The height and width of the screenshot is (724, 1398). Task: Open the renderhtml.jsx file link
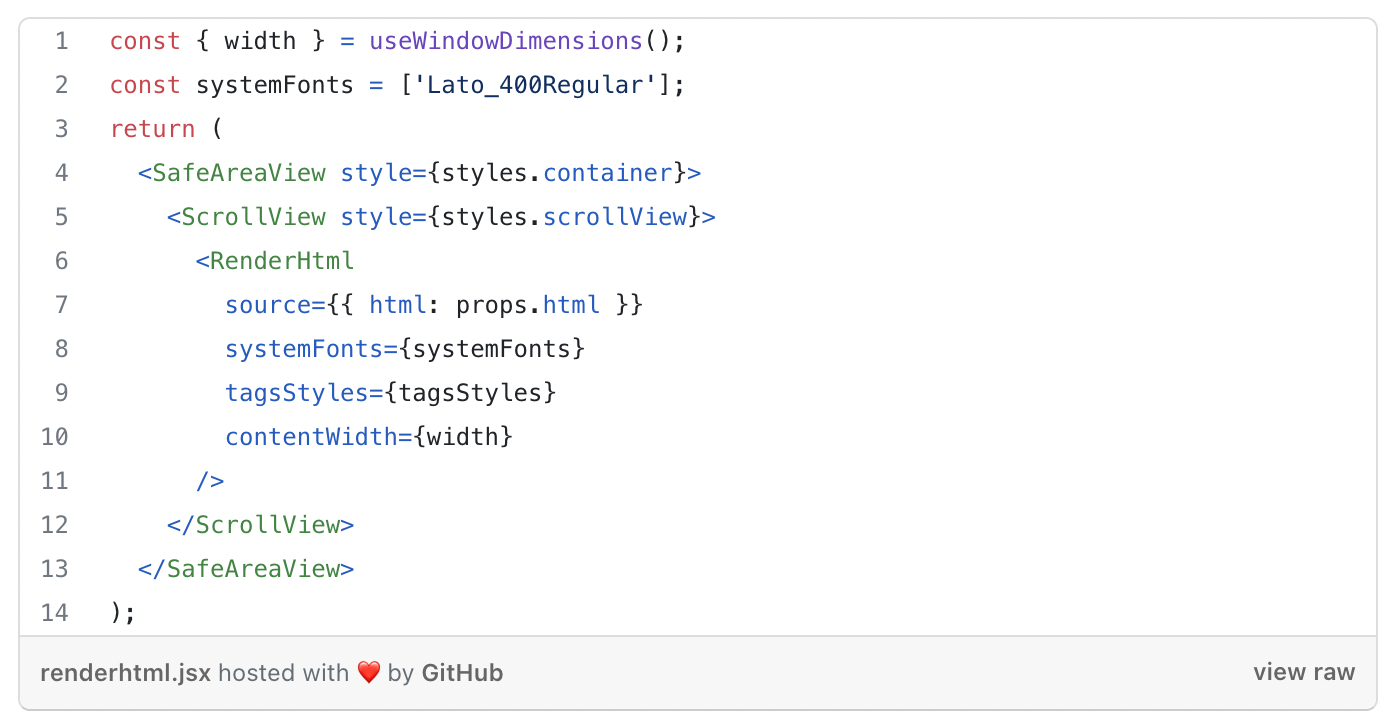coord(125,673)
